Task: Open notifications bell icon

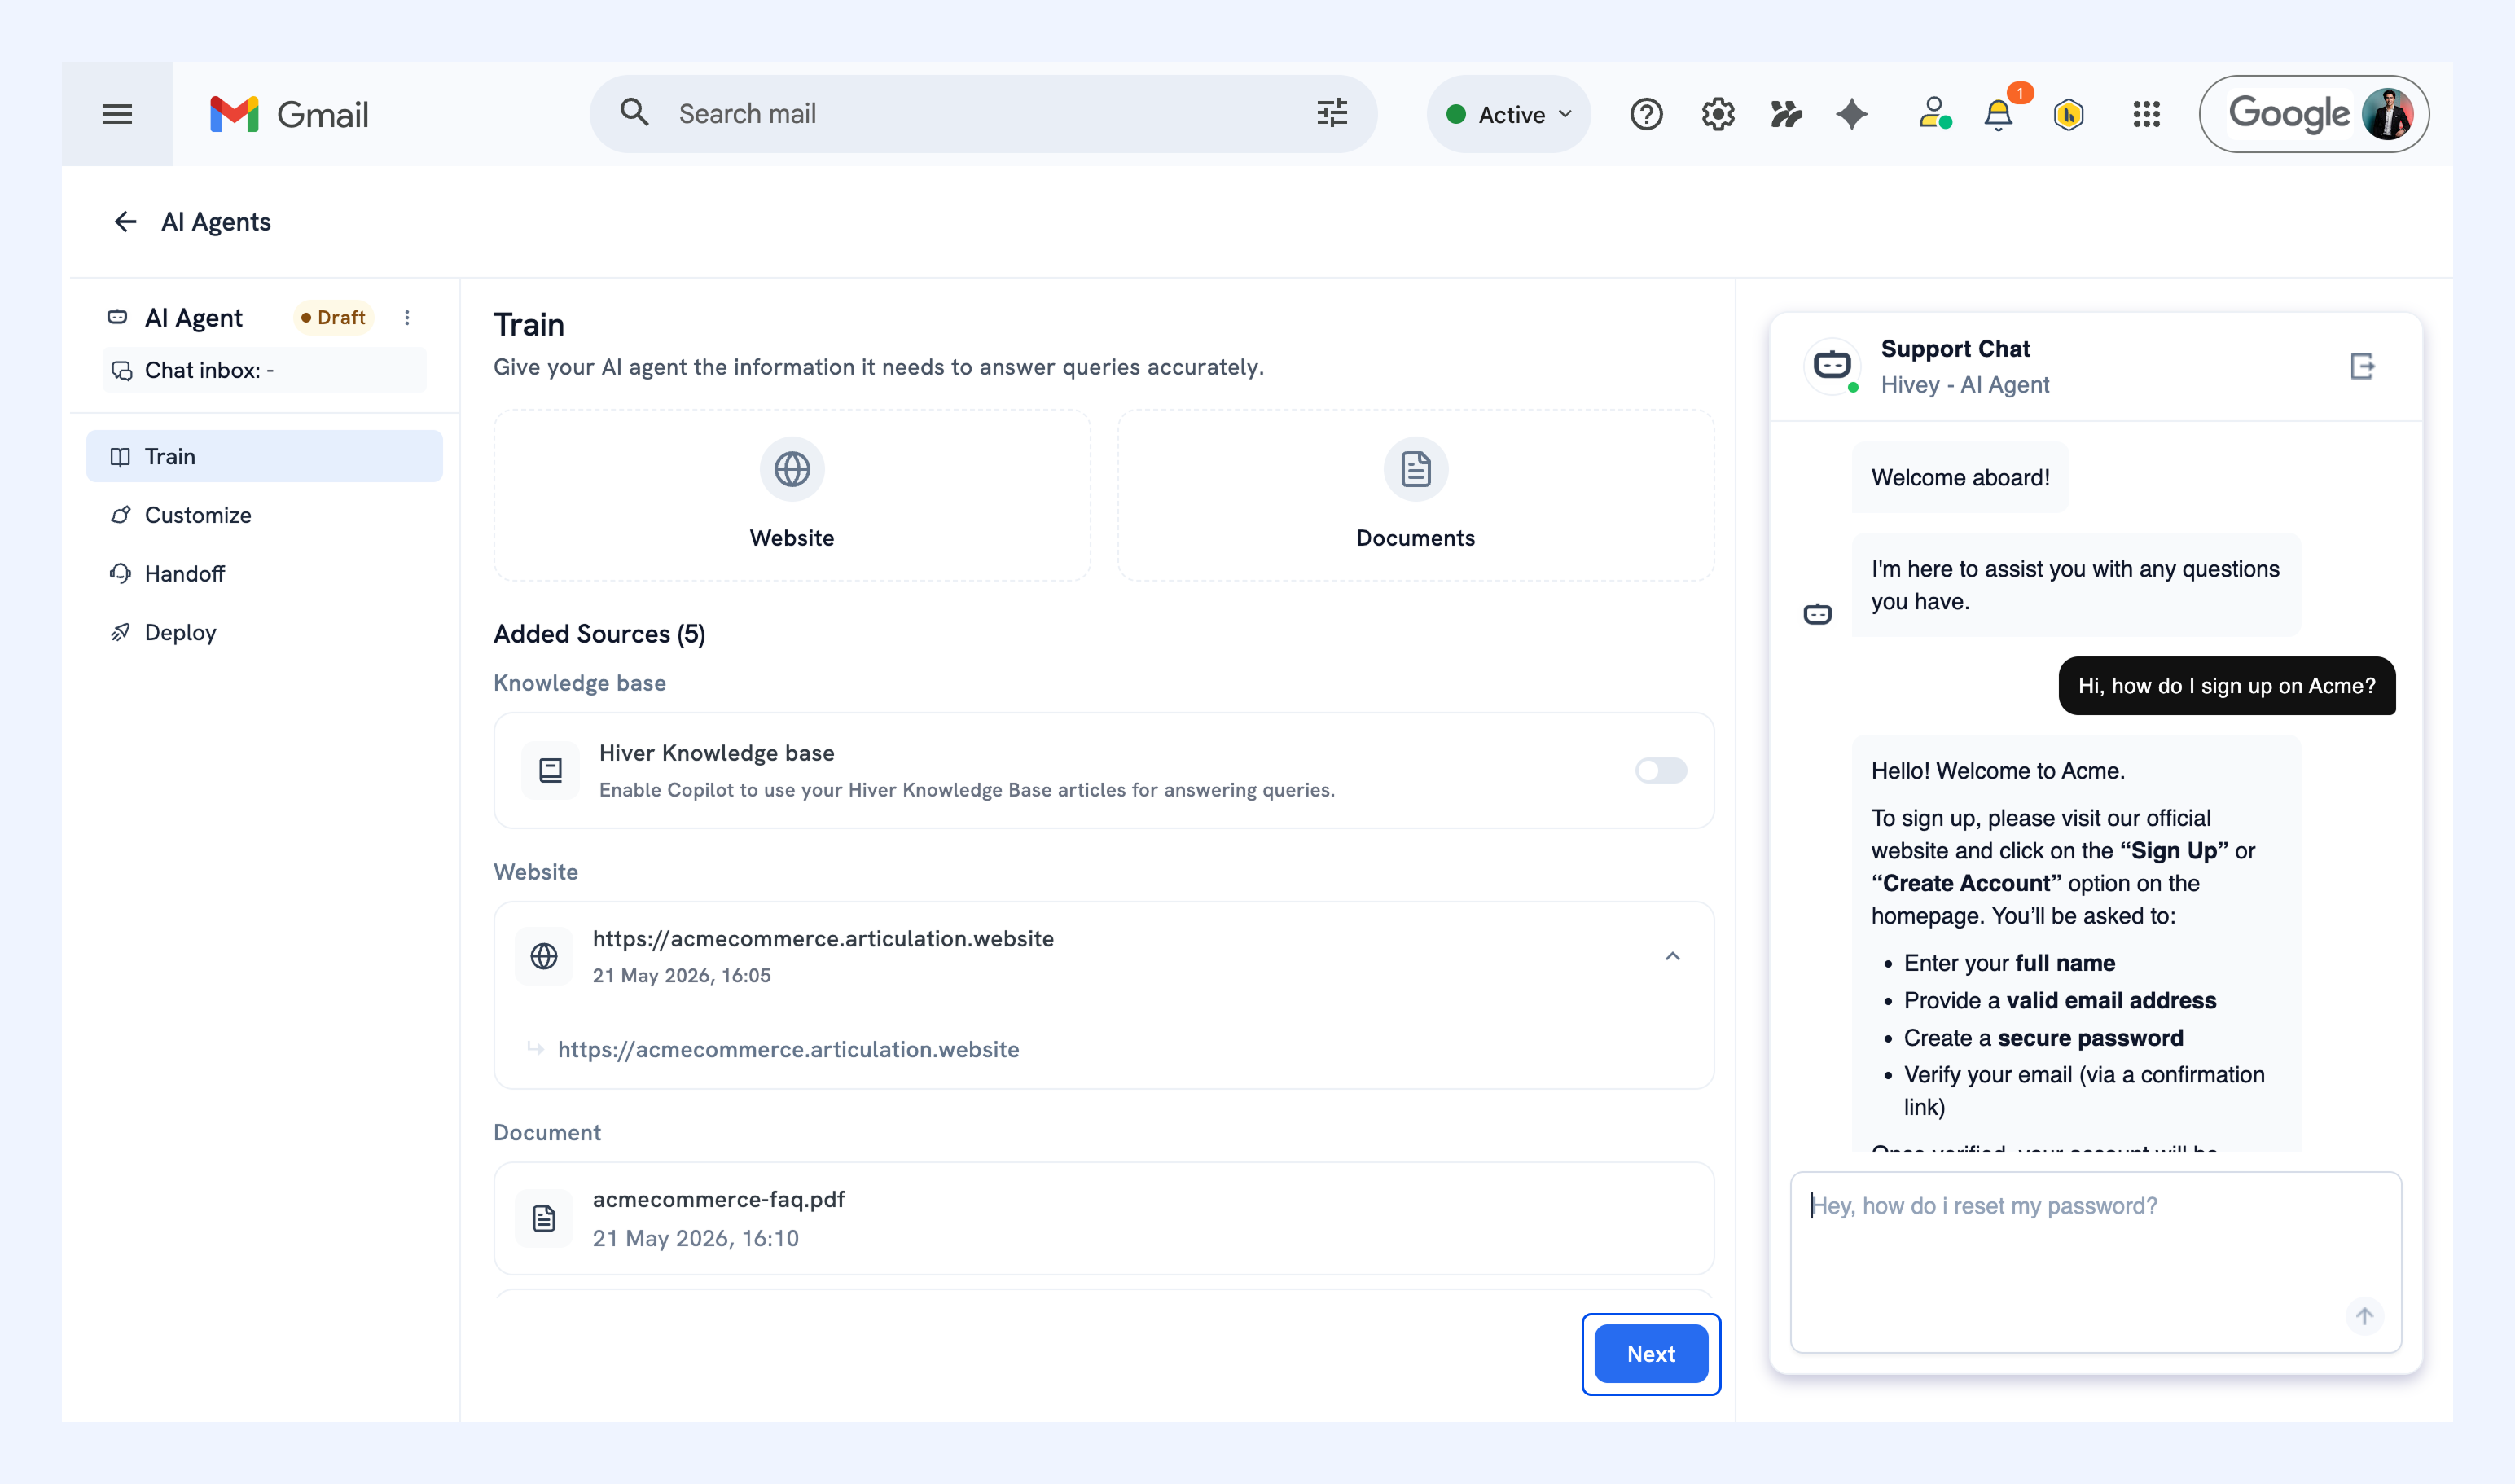Action: [1999, 115]
